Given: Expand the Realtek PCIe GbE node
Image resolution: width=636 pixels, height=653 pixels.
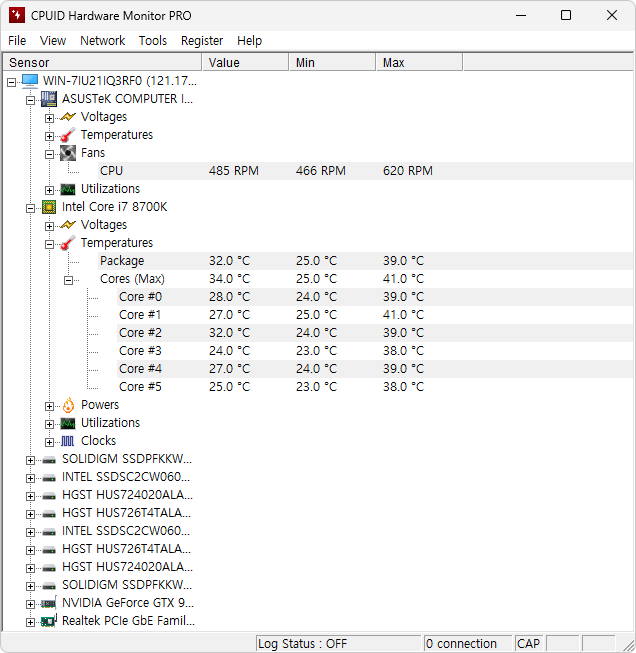Looking at the screenshot, I should point(30,622).
